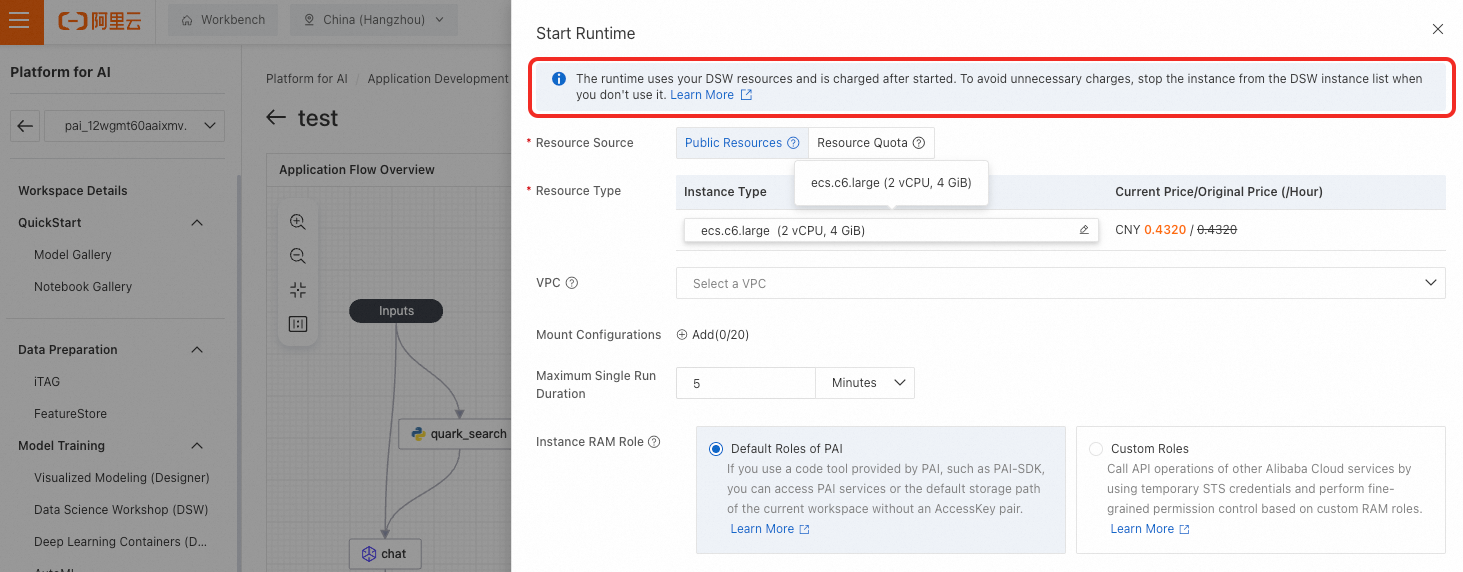
Task: Open the China (Hangzhou) region dropdown
Action: (x=373, y=20)
